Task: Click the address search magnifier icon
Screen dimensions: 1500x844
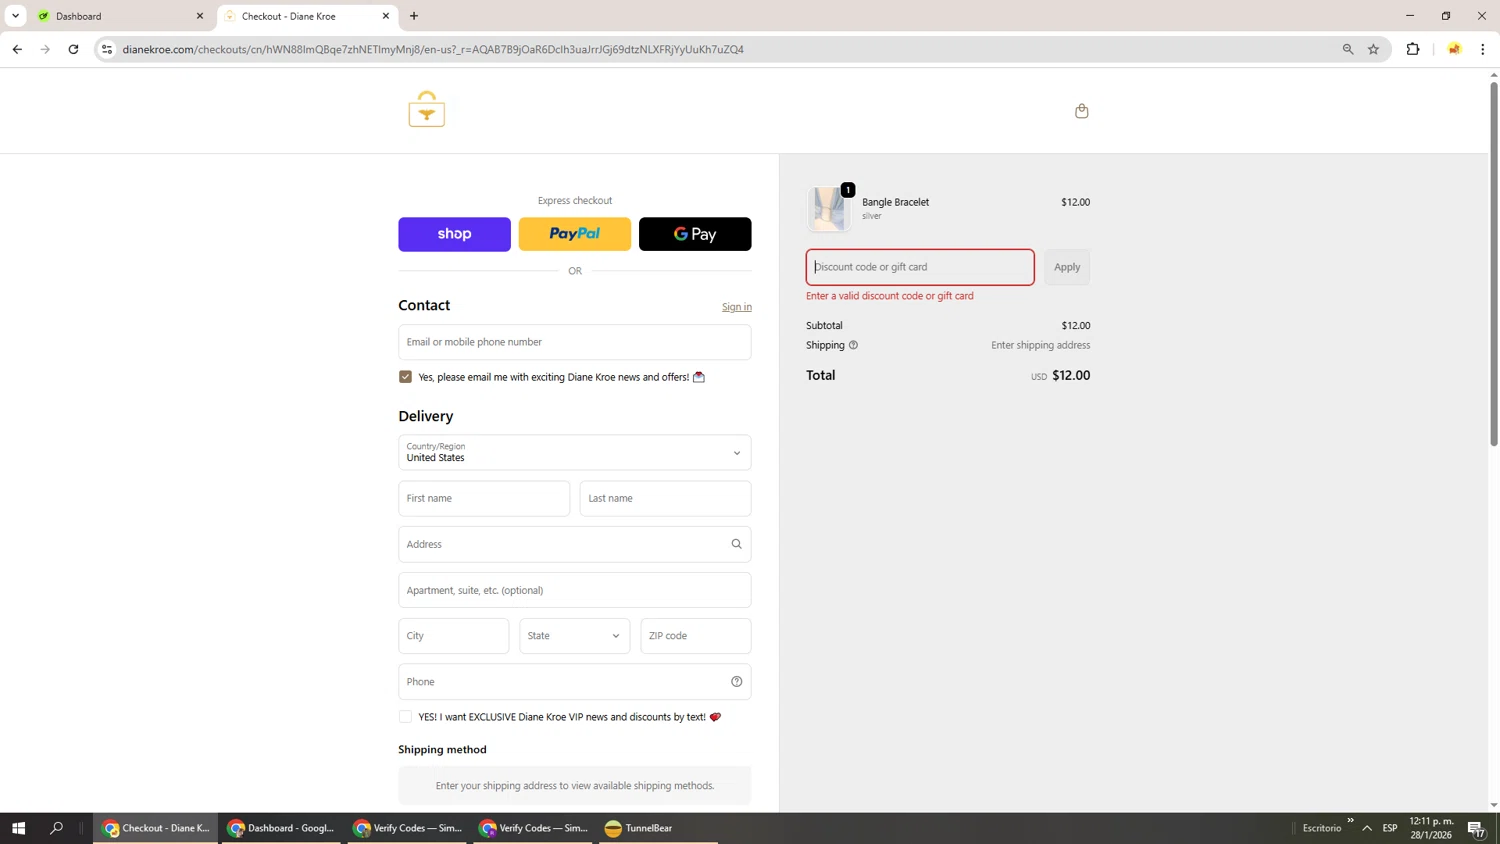Action: pyautogui.click(x=736, y=544)
